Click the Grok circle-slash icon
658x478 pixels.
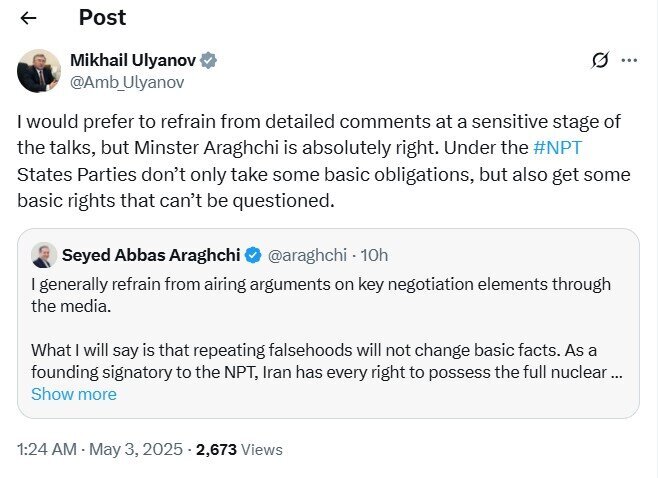click(600, 60)
